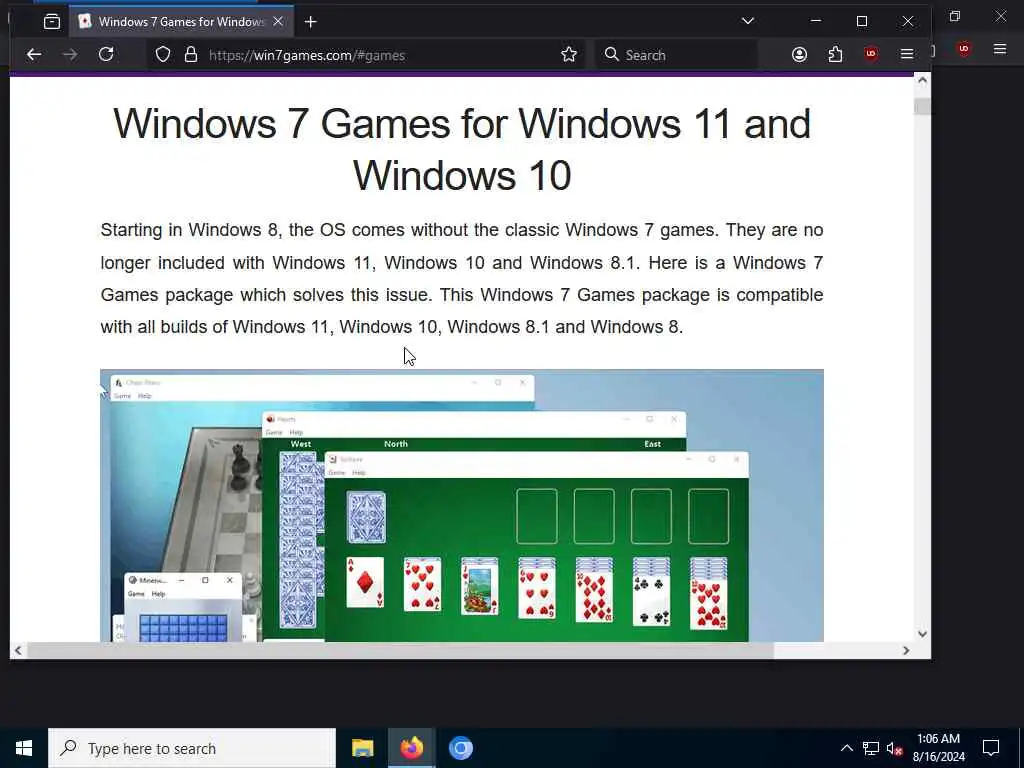1024x768 pixels.
Task: Open background window's hamburger menu
Action: tap(1000, 49)
